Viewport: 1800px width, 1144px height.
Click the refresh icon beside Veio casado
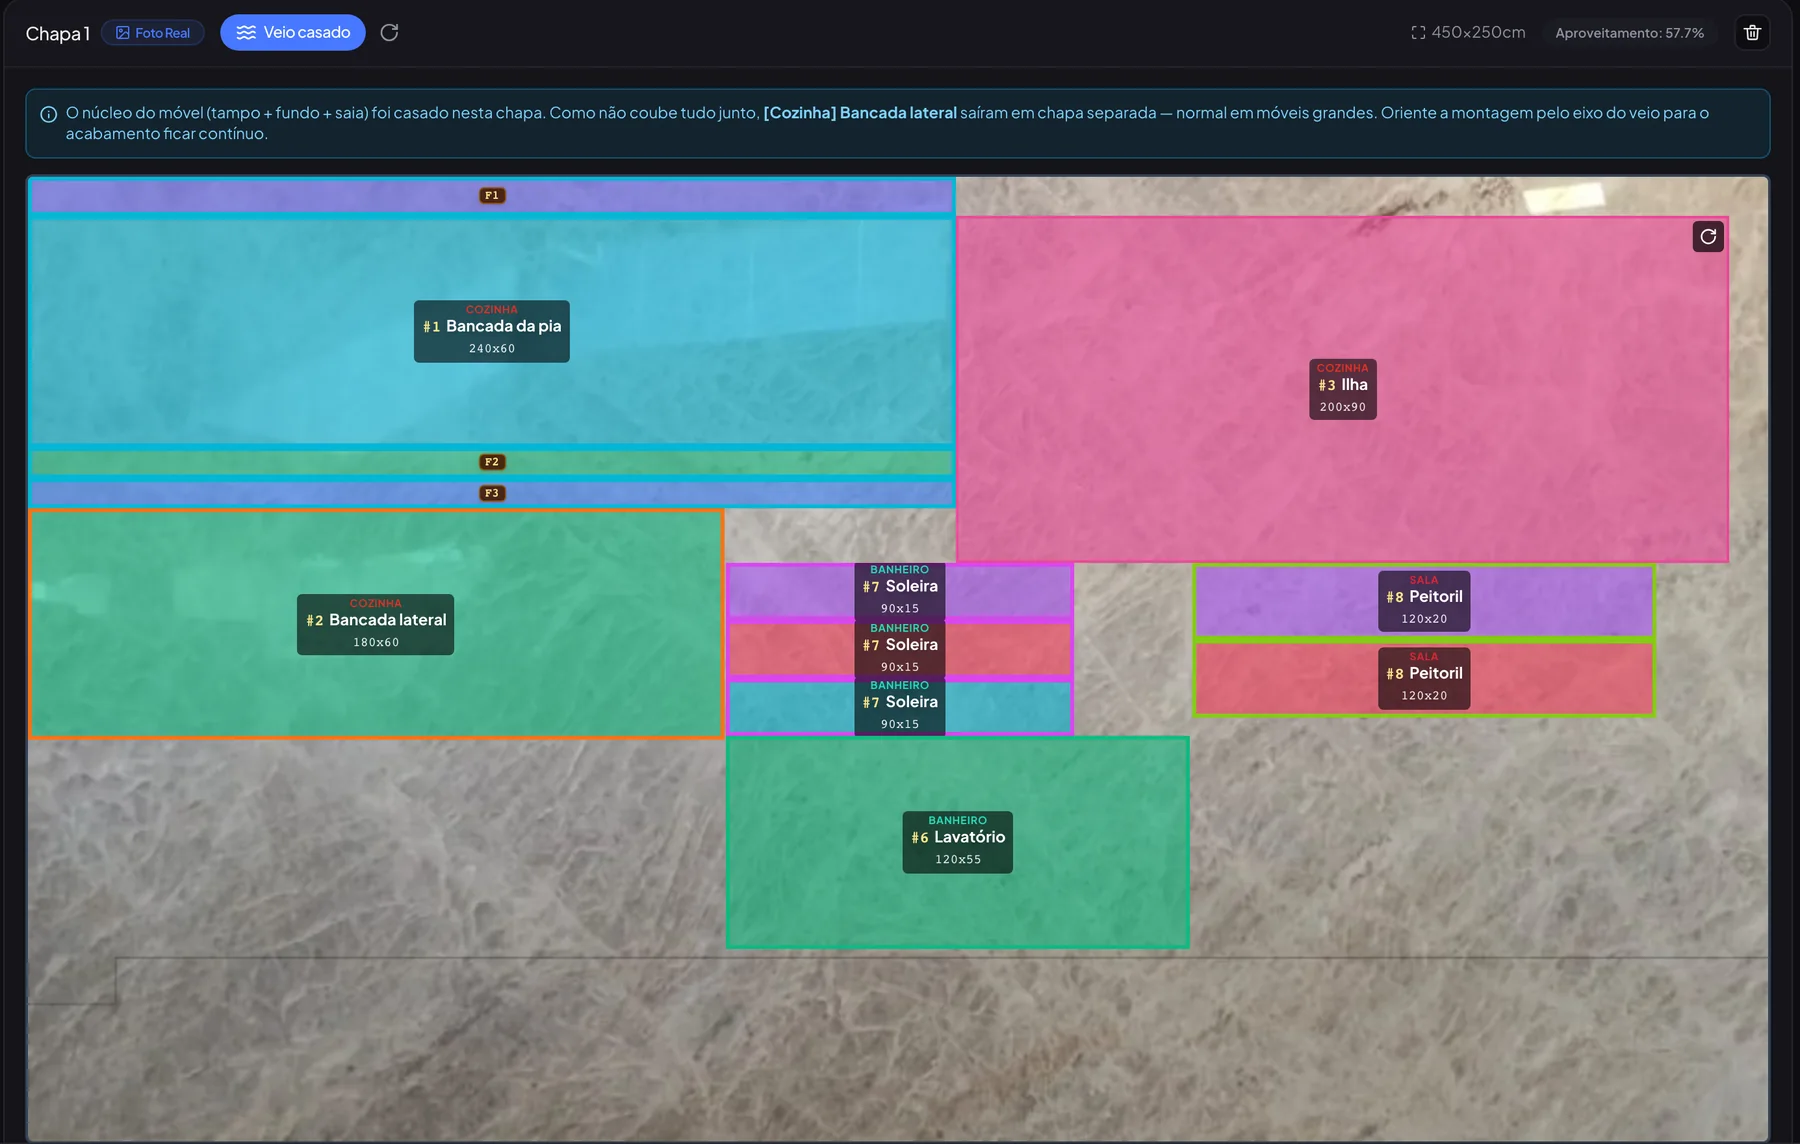390,33
